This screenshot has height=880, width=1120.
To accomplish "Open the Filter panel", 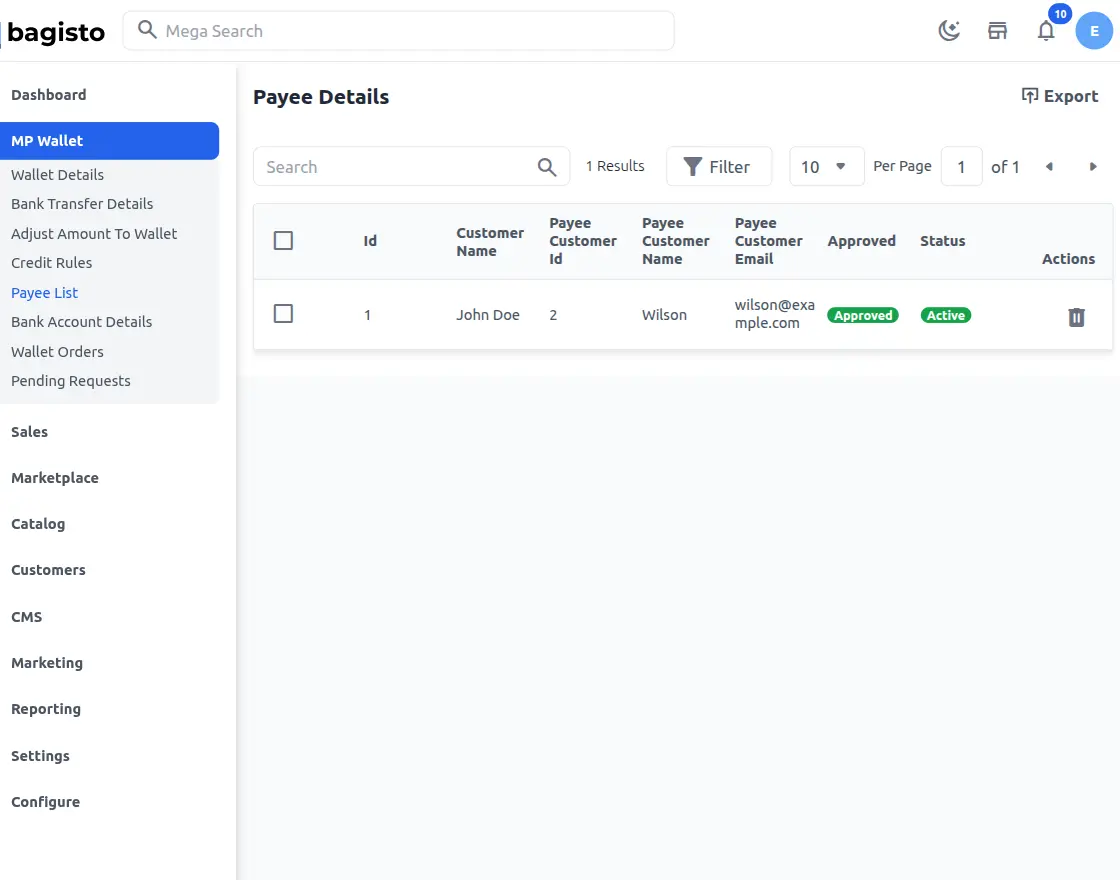I will tap(718, 167).
